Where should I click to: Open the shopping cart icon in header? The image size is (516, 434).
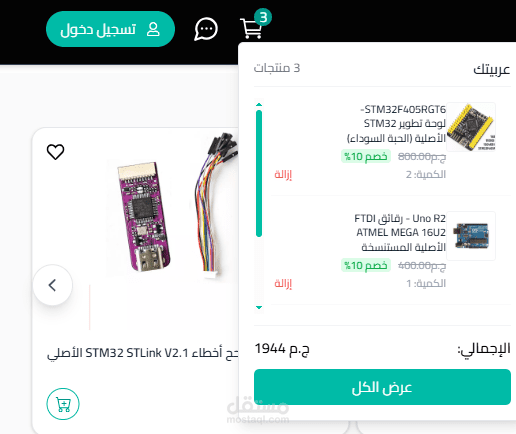[251, 29]
